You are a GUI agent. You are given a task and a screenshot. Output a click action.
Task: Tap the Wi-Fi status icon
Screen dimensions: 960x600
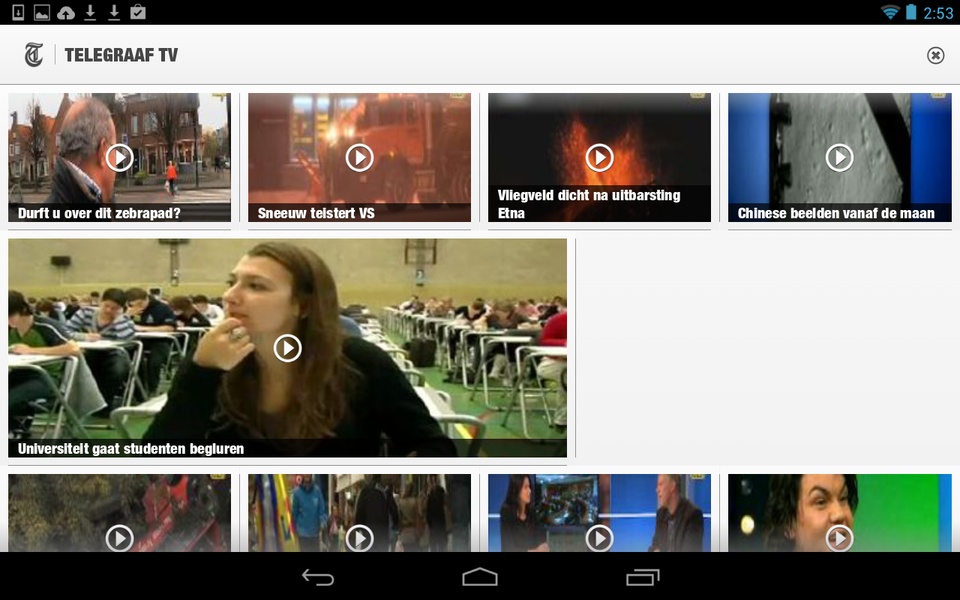coord(890,12)
